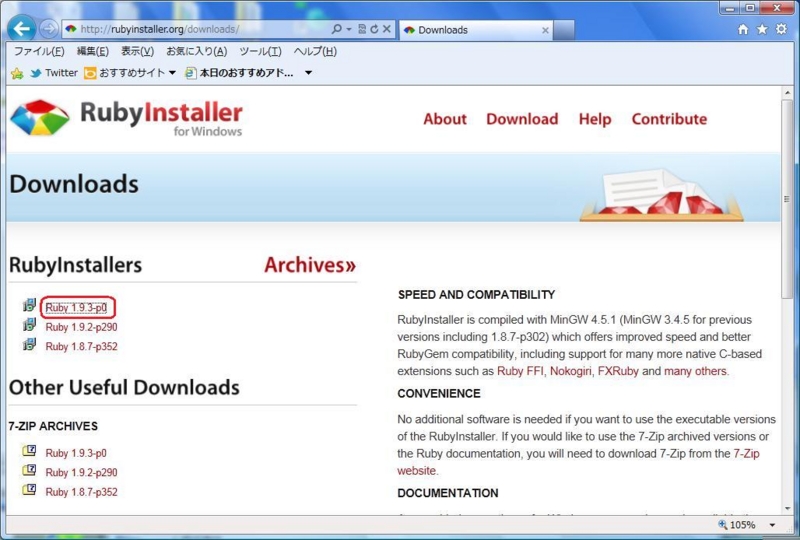Click installer icon beside first Ruby 1.9.2-p290
Screen dimensions: 800x540
[29, 325]
